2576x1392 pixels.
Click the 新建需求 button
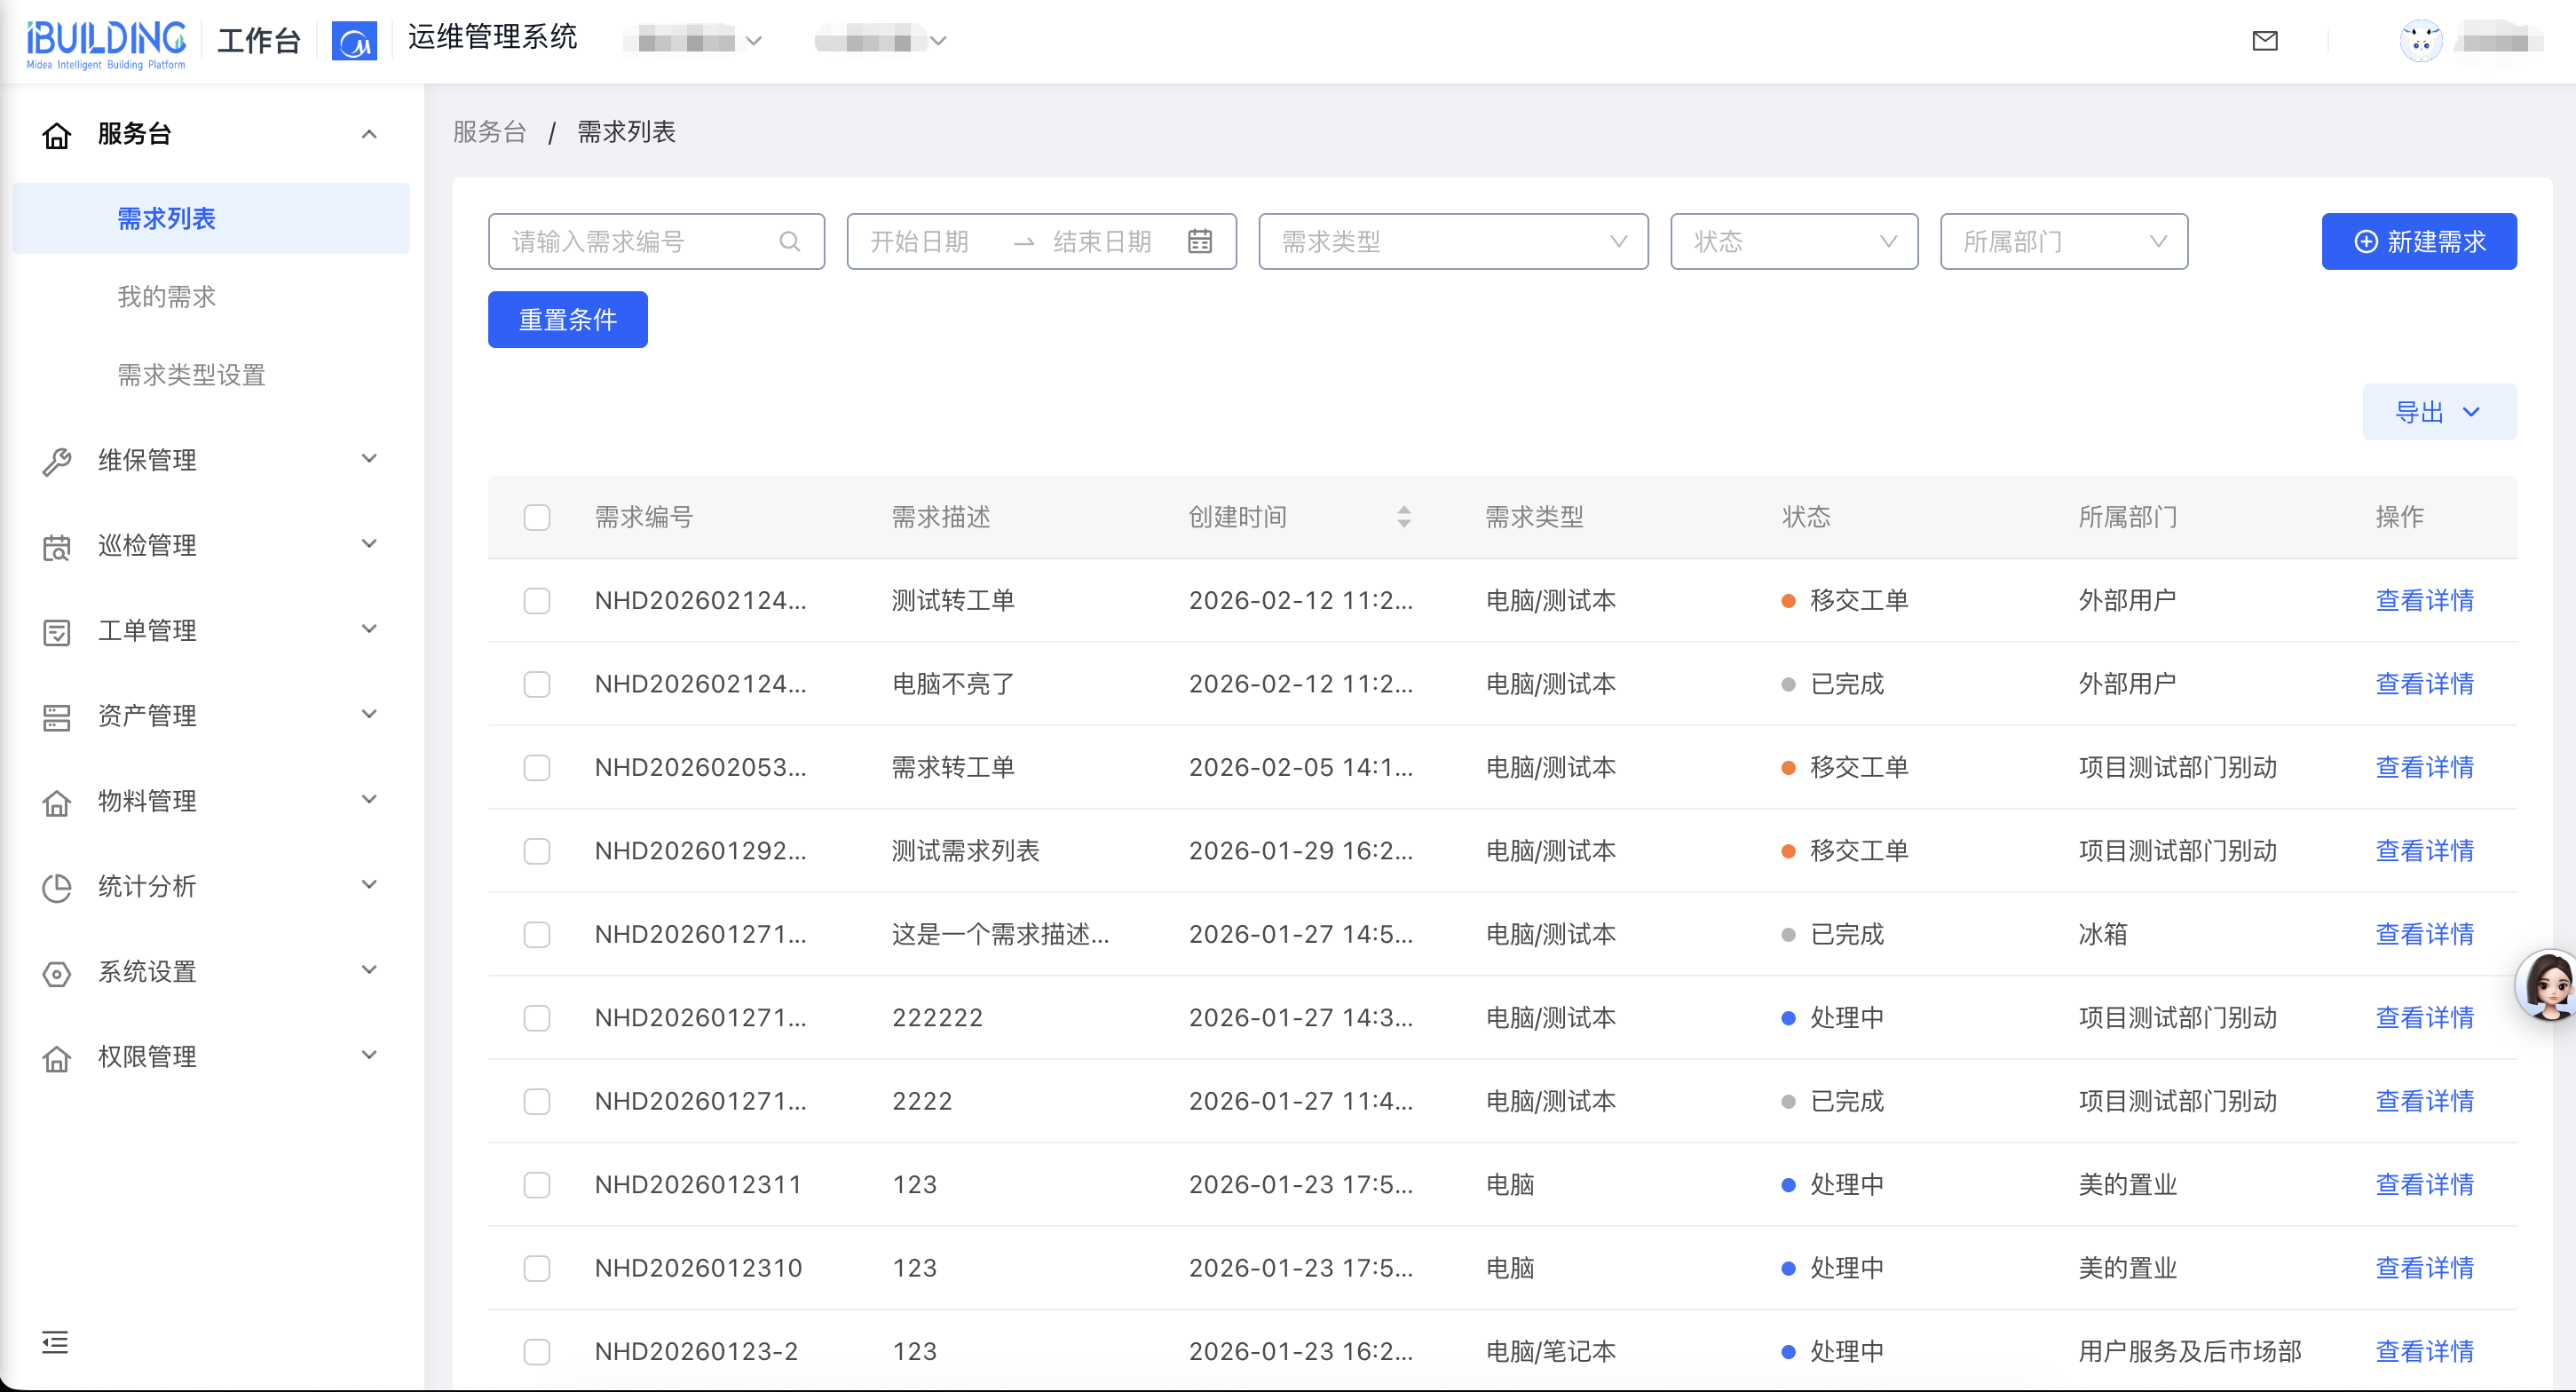(x=2418, y=241)
